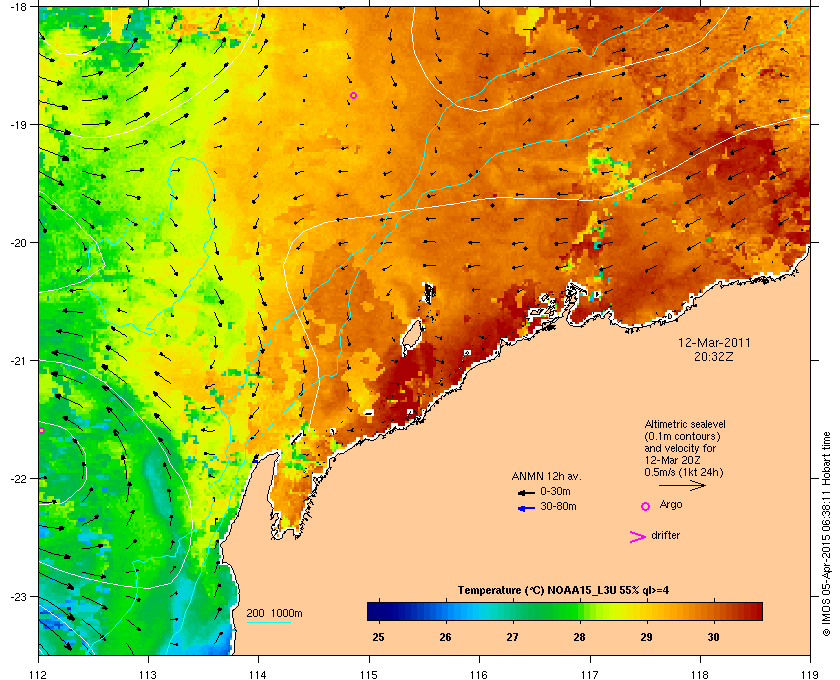
Task: Click the '0.5m/s (1kt 24h)' scale text
Action: (684, 473)
